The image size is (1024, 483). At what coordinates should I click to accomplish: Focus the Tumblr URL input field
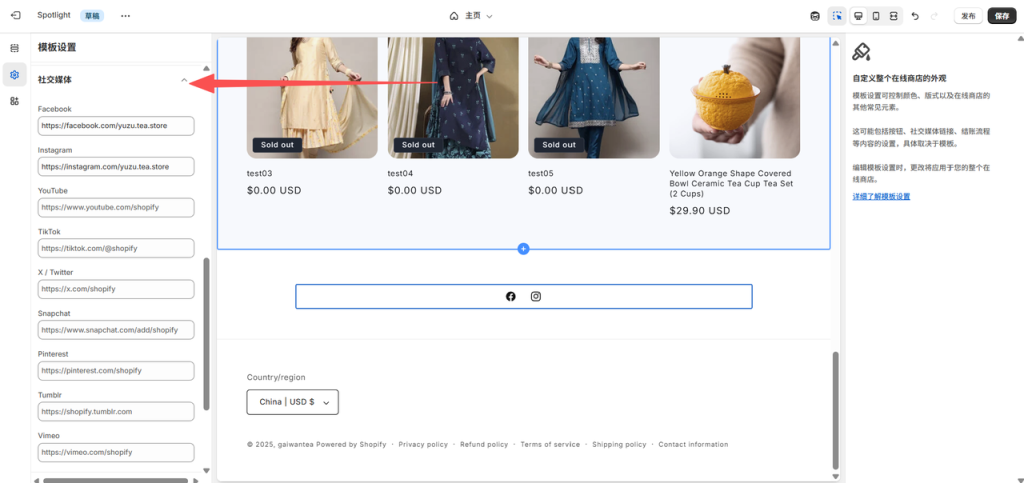116,412
